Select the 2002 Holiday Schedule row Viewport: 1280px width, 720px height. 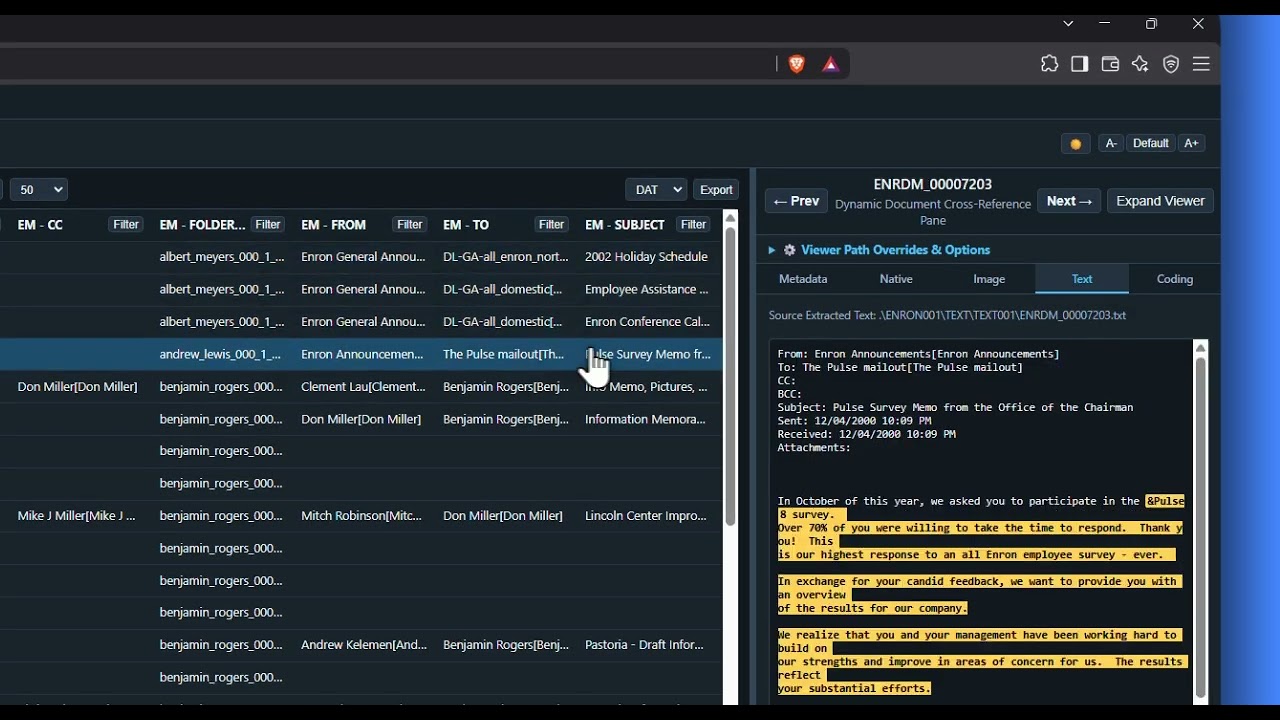point(361,257)
